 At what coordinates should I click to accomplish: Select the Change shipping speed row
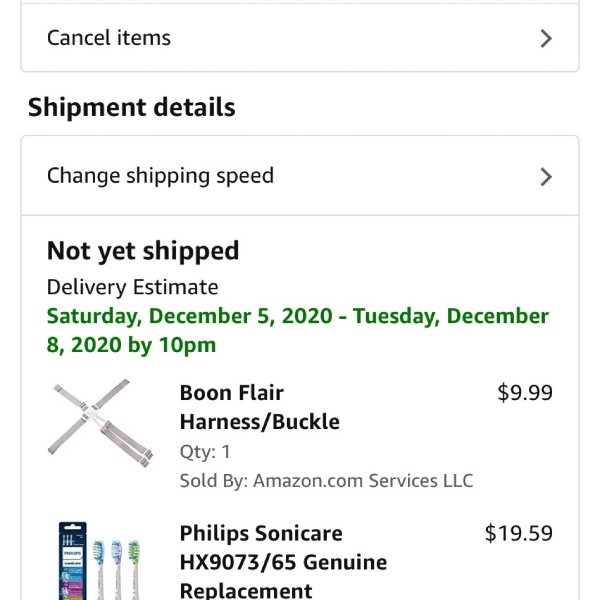coord(300,176)
